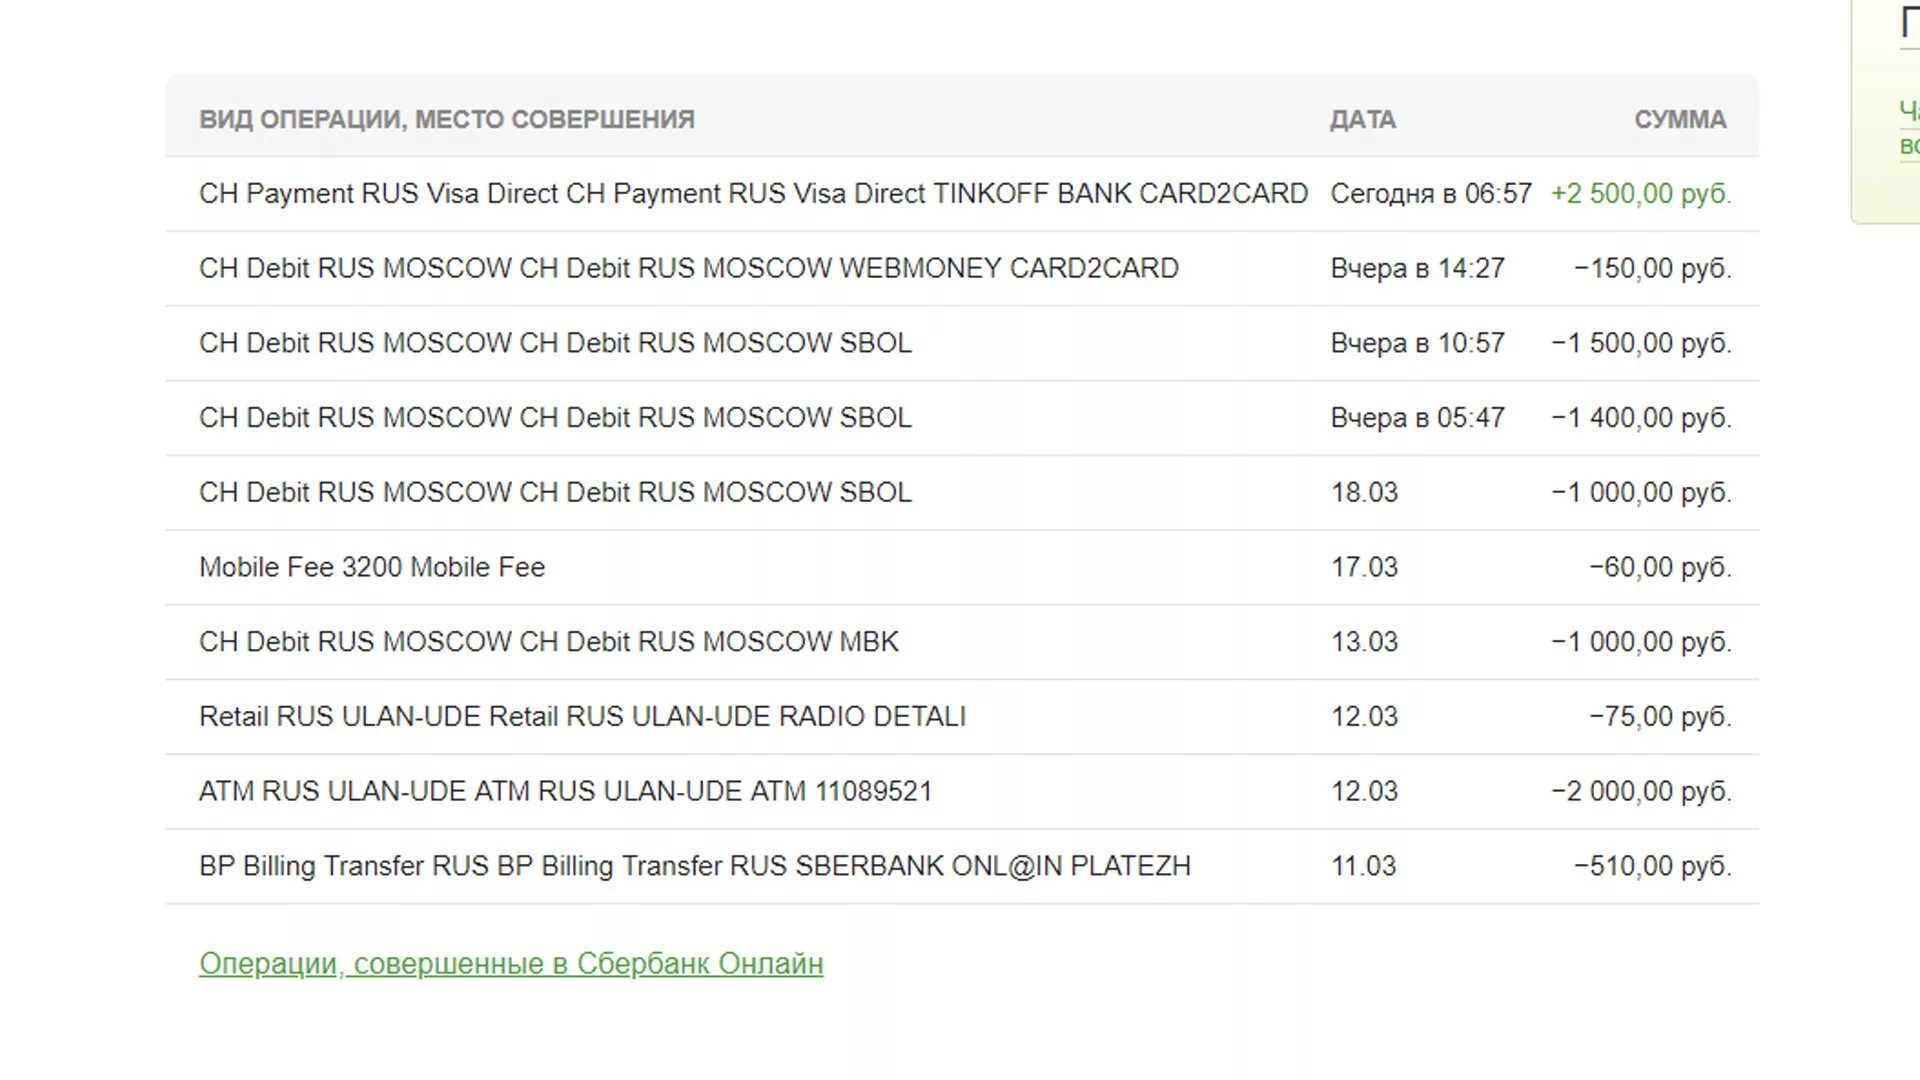Click the 11.03 date cell
This screenshot has height=1080, width=1920.
click(x=1363, y=866)
